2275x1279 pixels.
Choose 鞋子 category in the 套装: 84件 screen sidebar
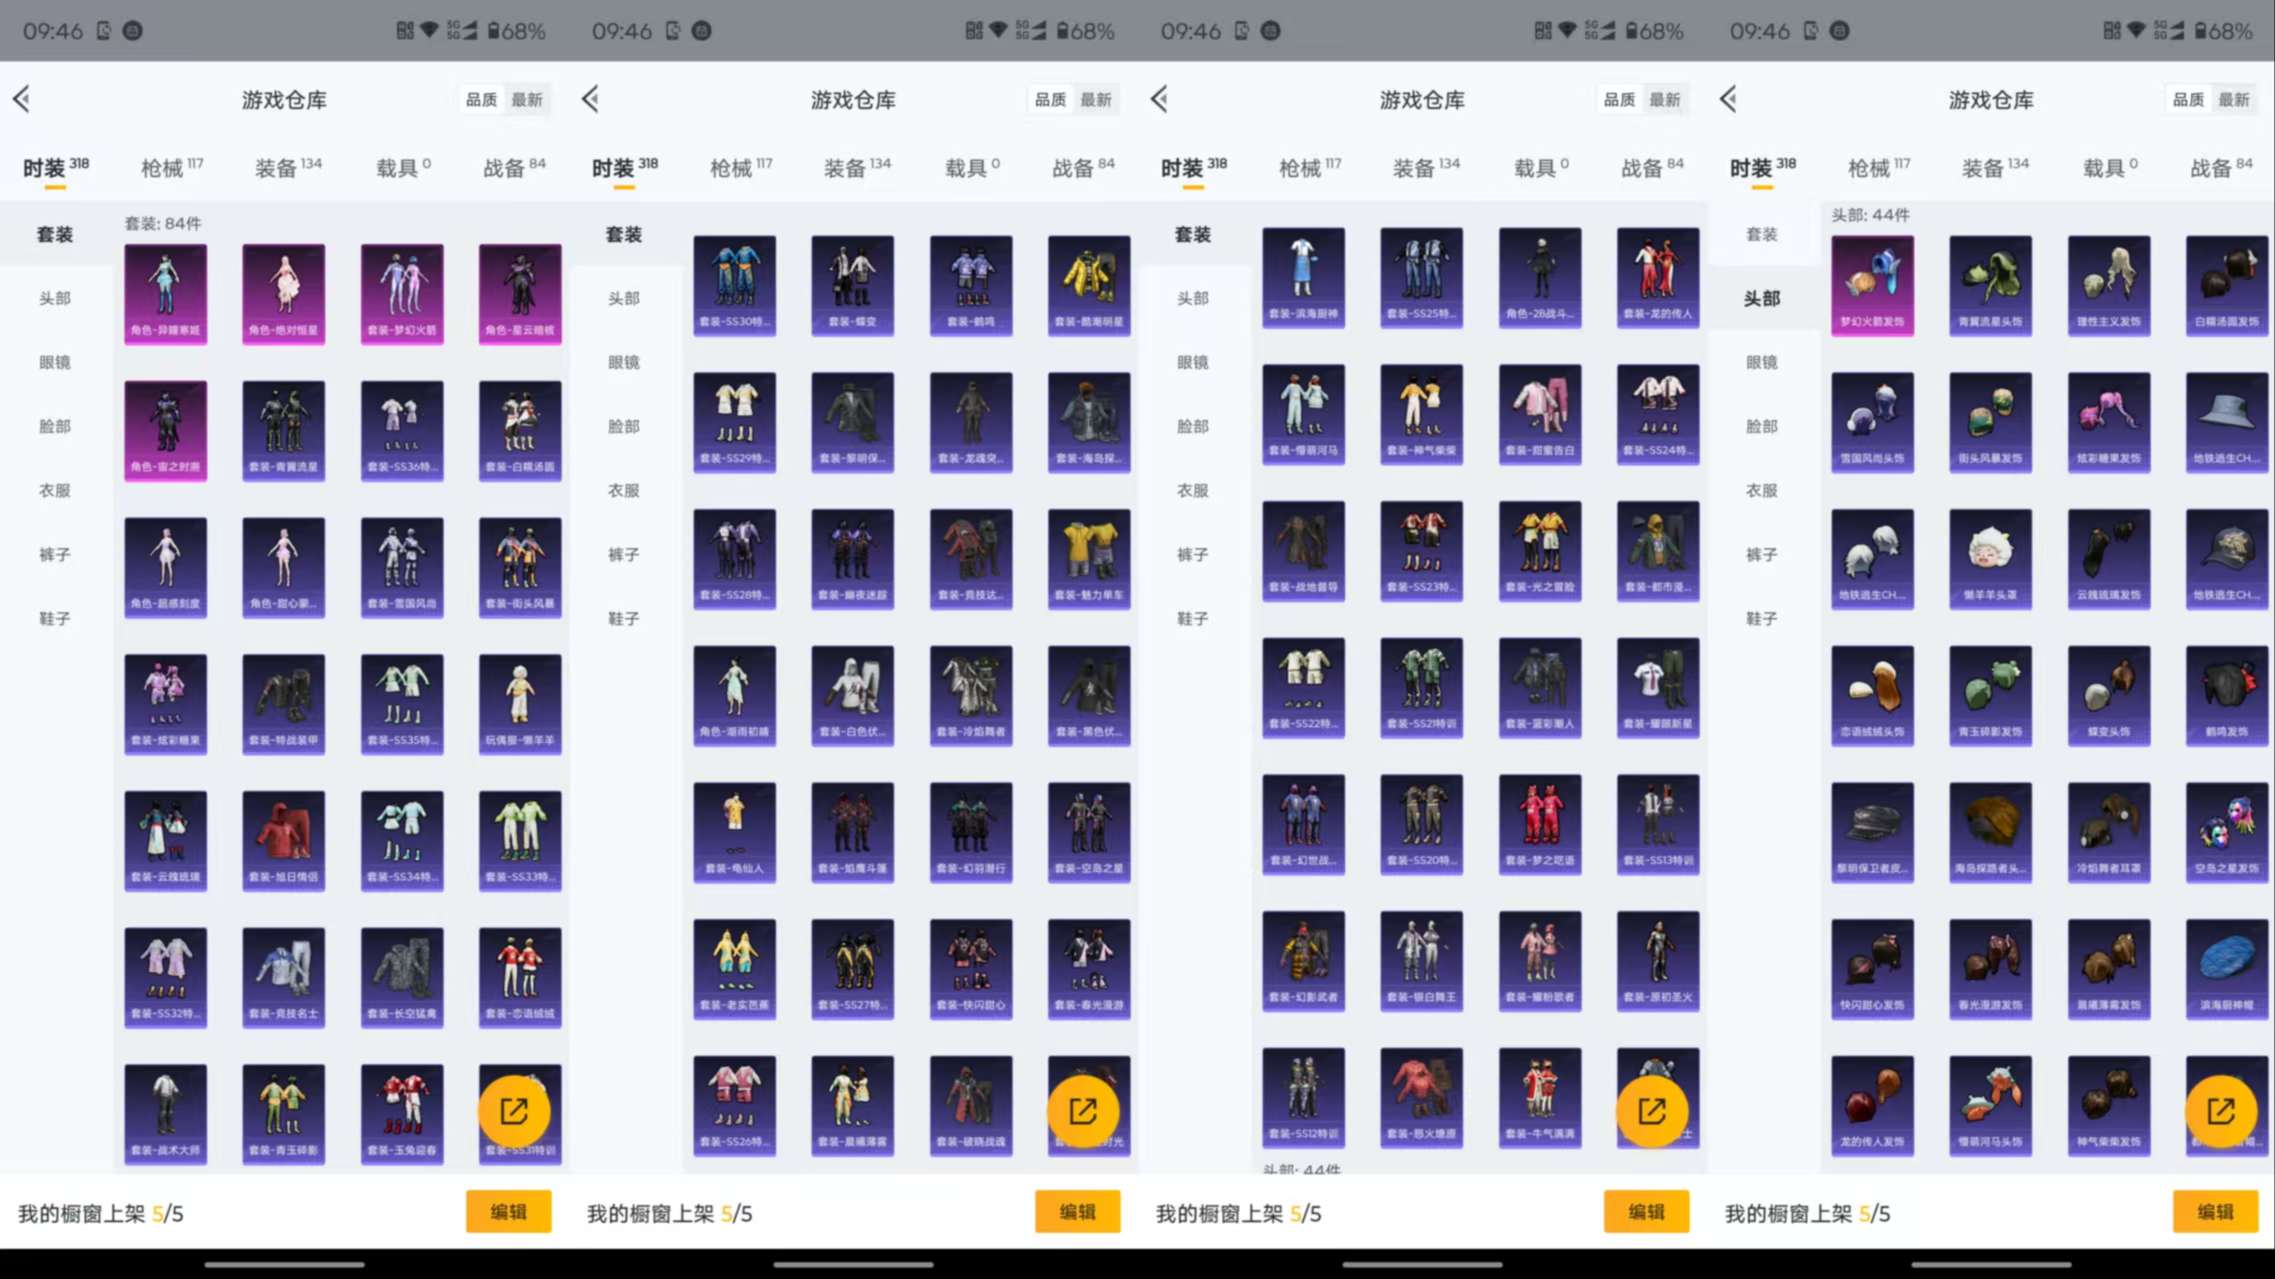point(55,618)
